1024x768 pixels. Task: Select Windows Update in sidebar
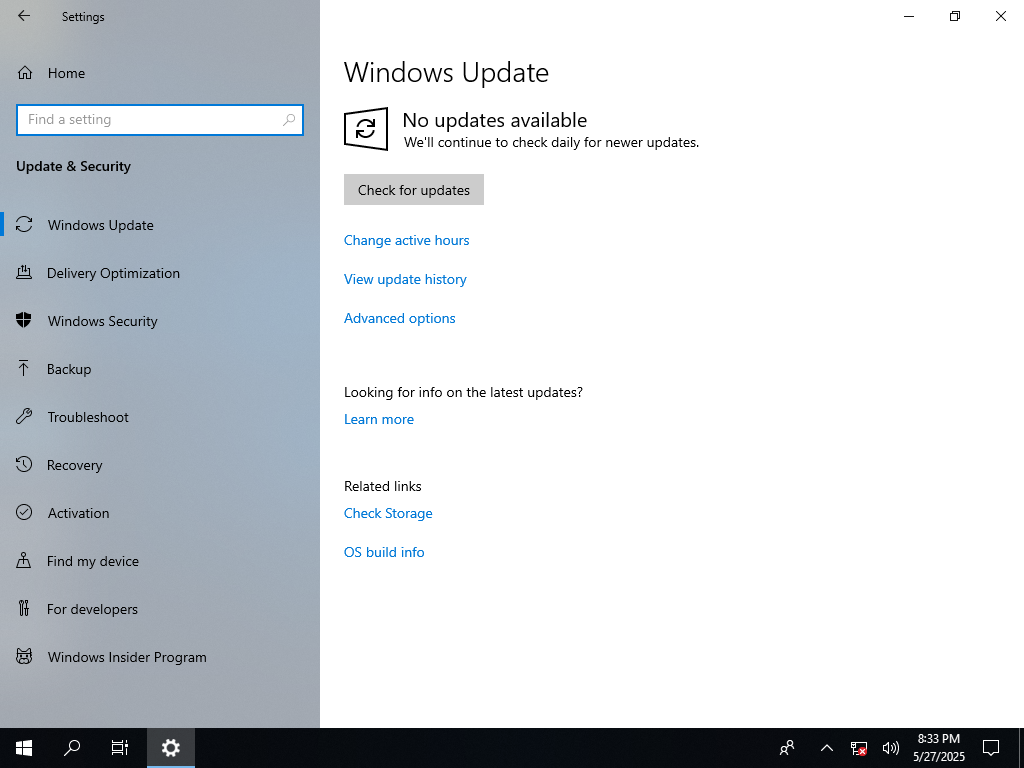tap(160, 225)
